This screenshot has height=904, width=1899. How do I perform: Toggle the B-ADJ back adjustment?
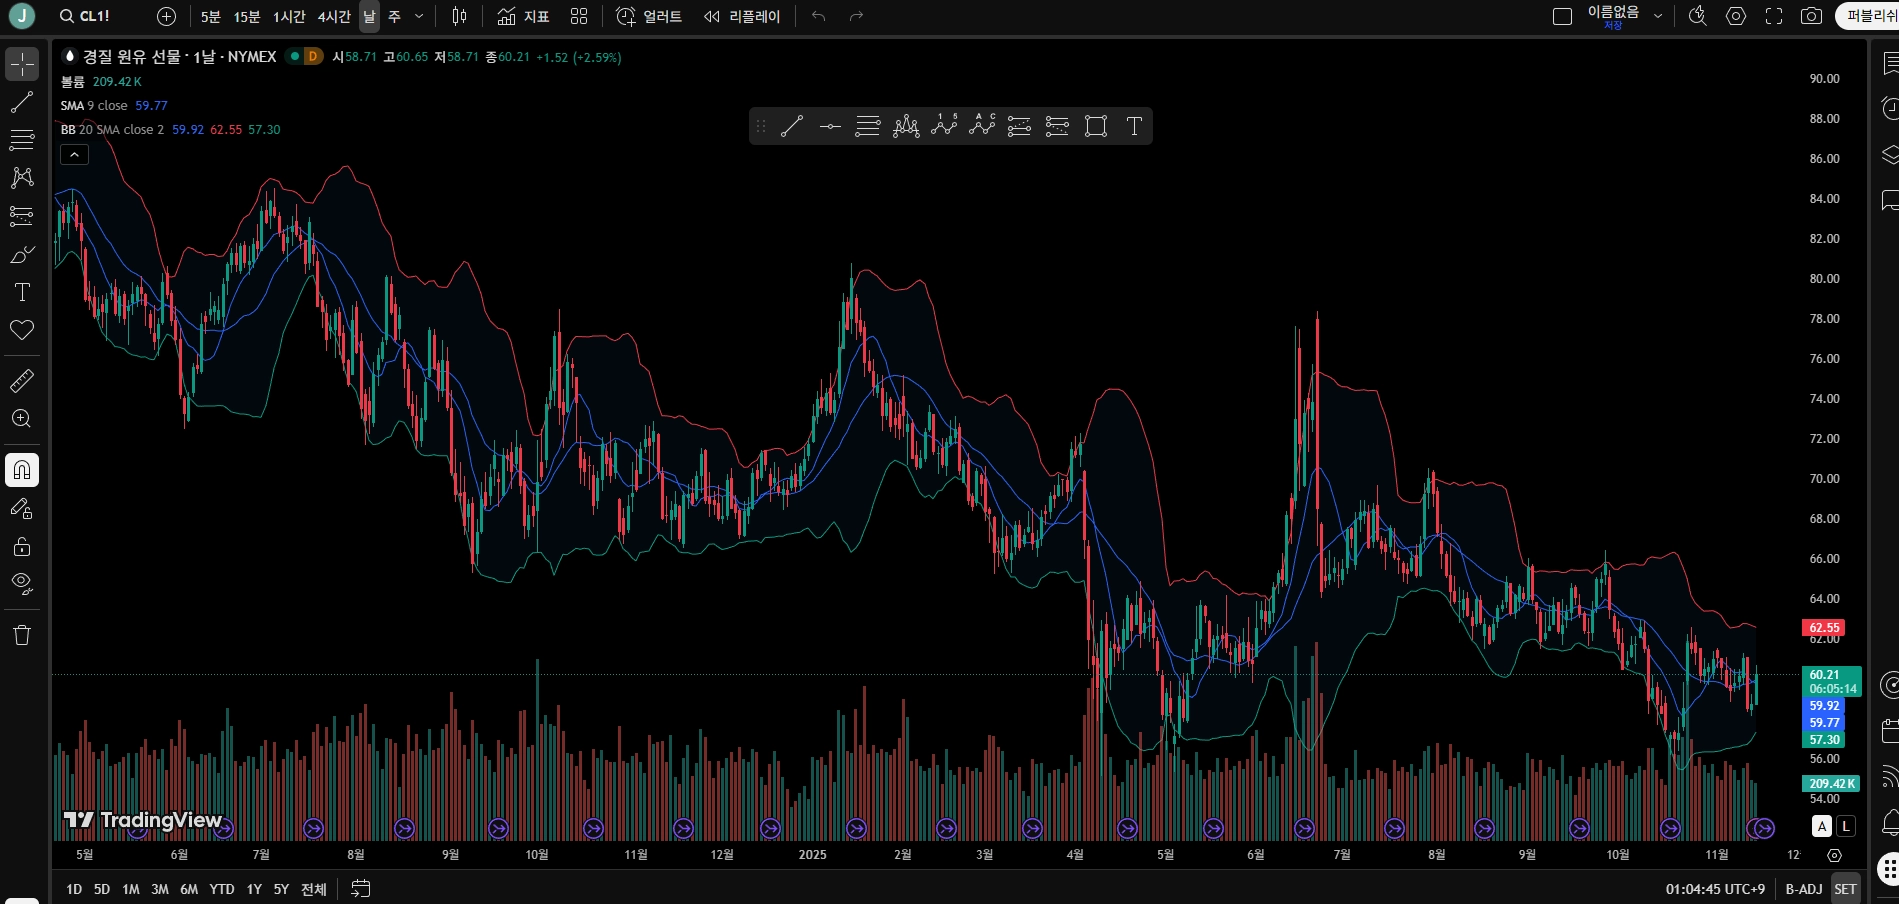pyautogui.click(x=1804, y=889)
